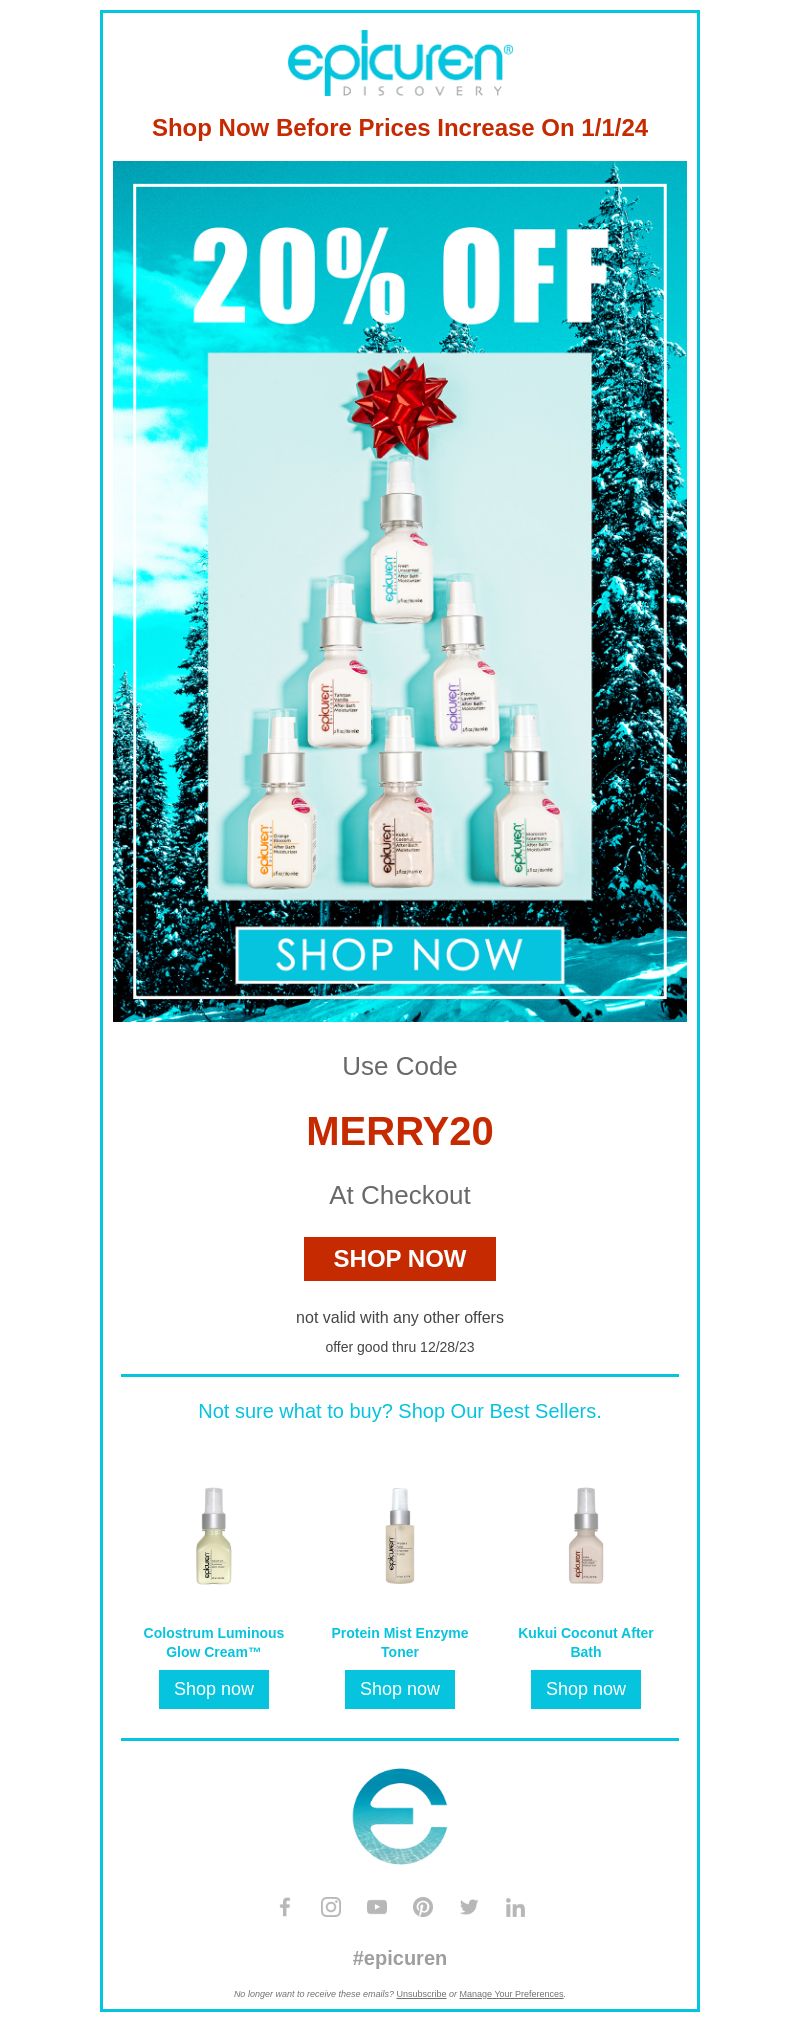800x2033 pixels.
Task: Open the Protein Mist Enzyme Toner product image
Action: (400, 1536)
